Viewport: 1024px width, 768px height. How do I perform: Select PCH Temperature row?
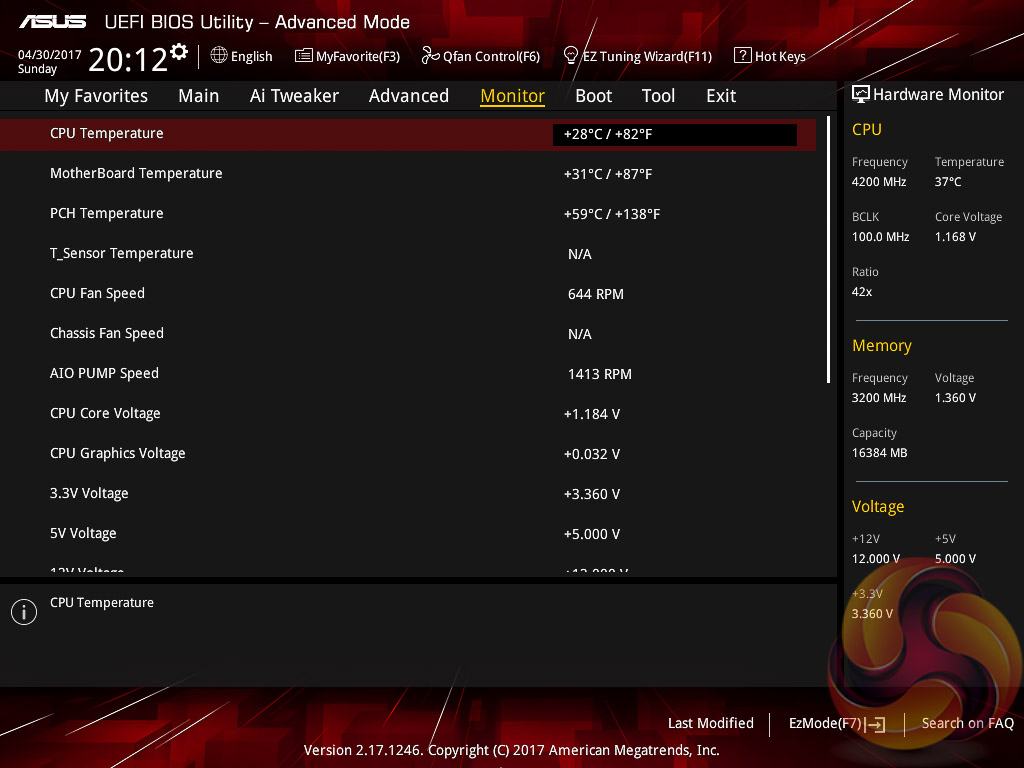(408, 214)
